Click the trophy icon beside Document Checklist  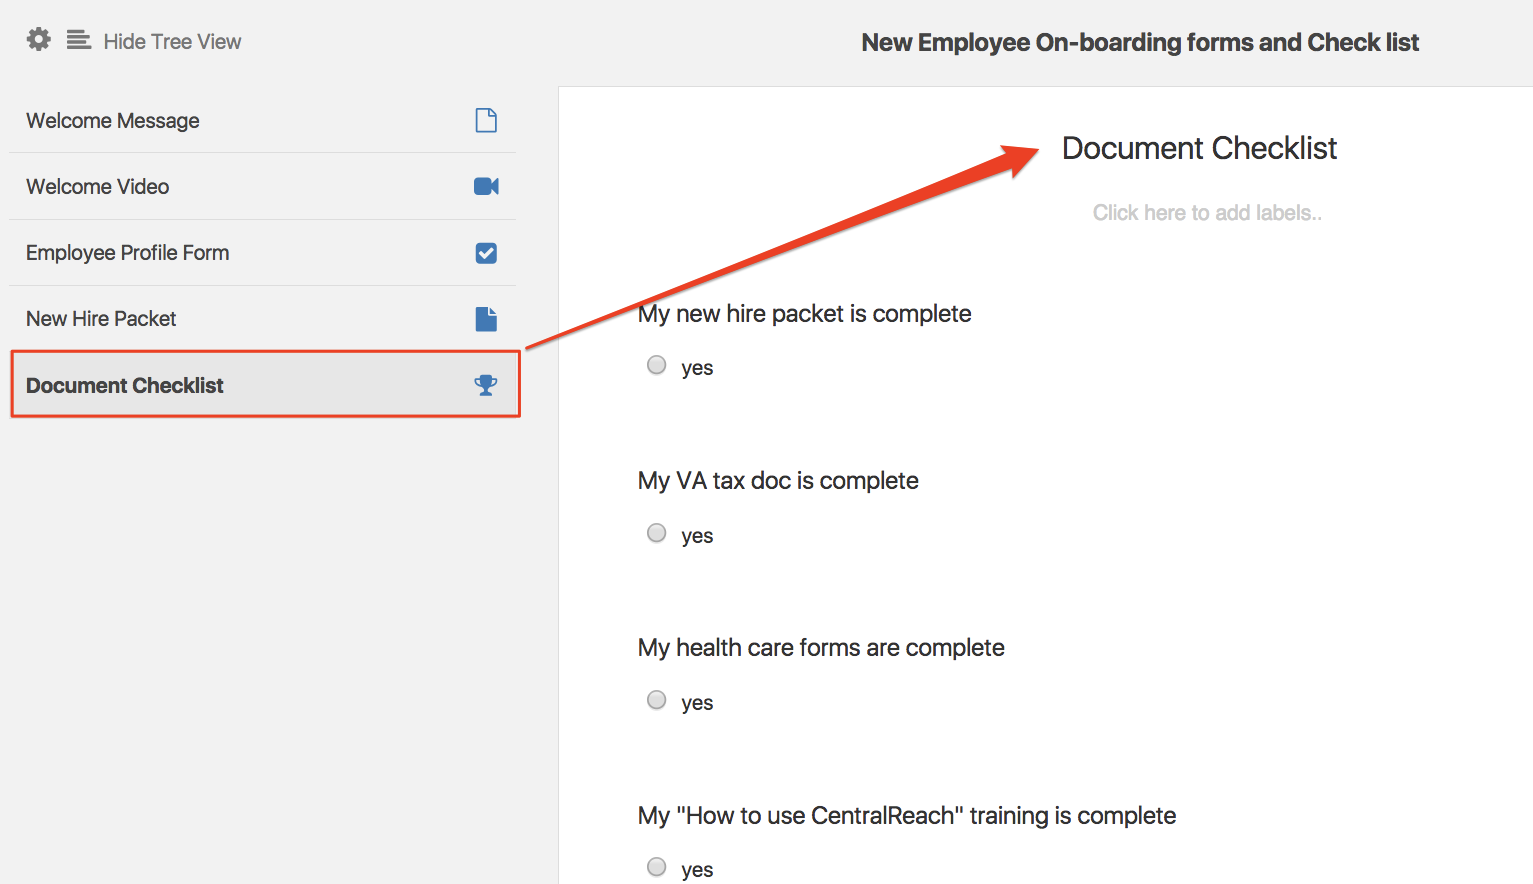pos(486,384)
